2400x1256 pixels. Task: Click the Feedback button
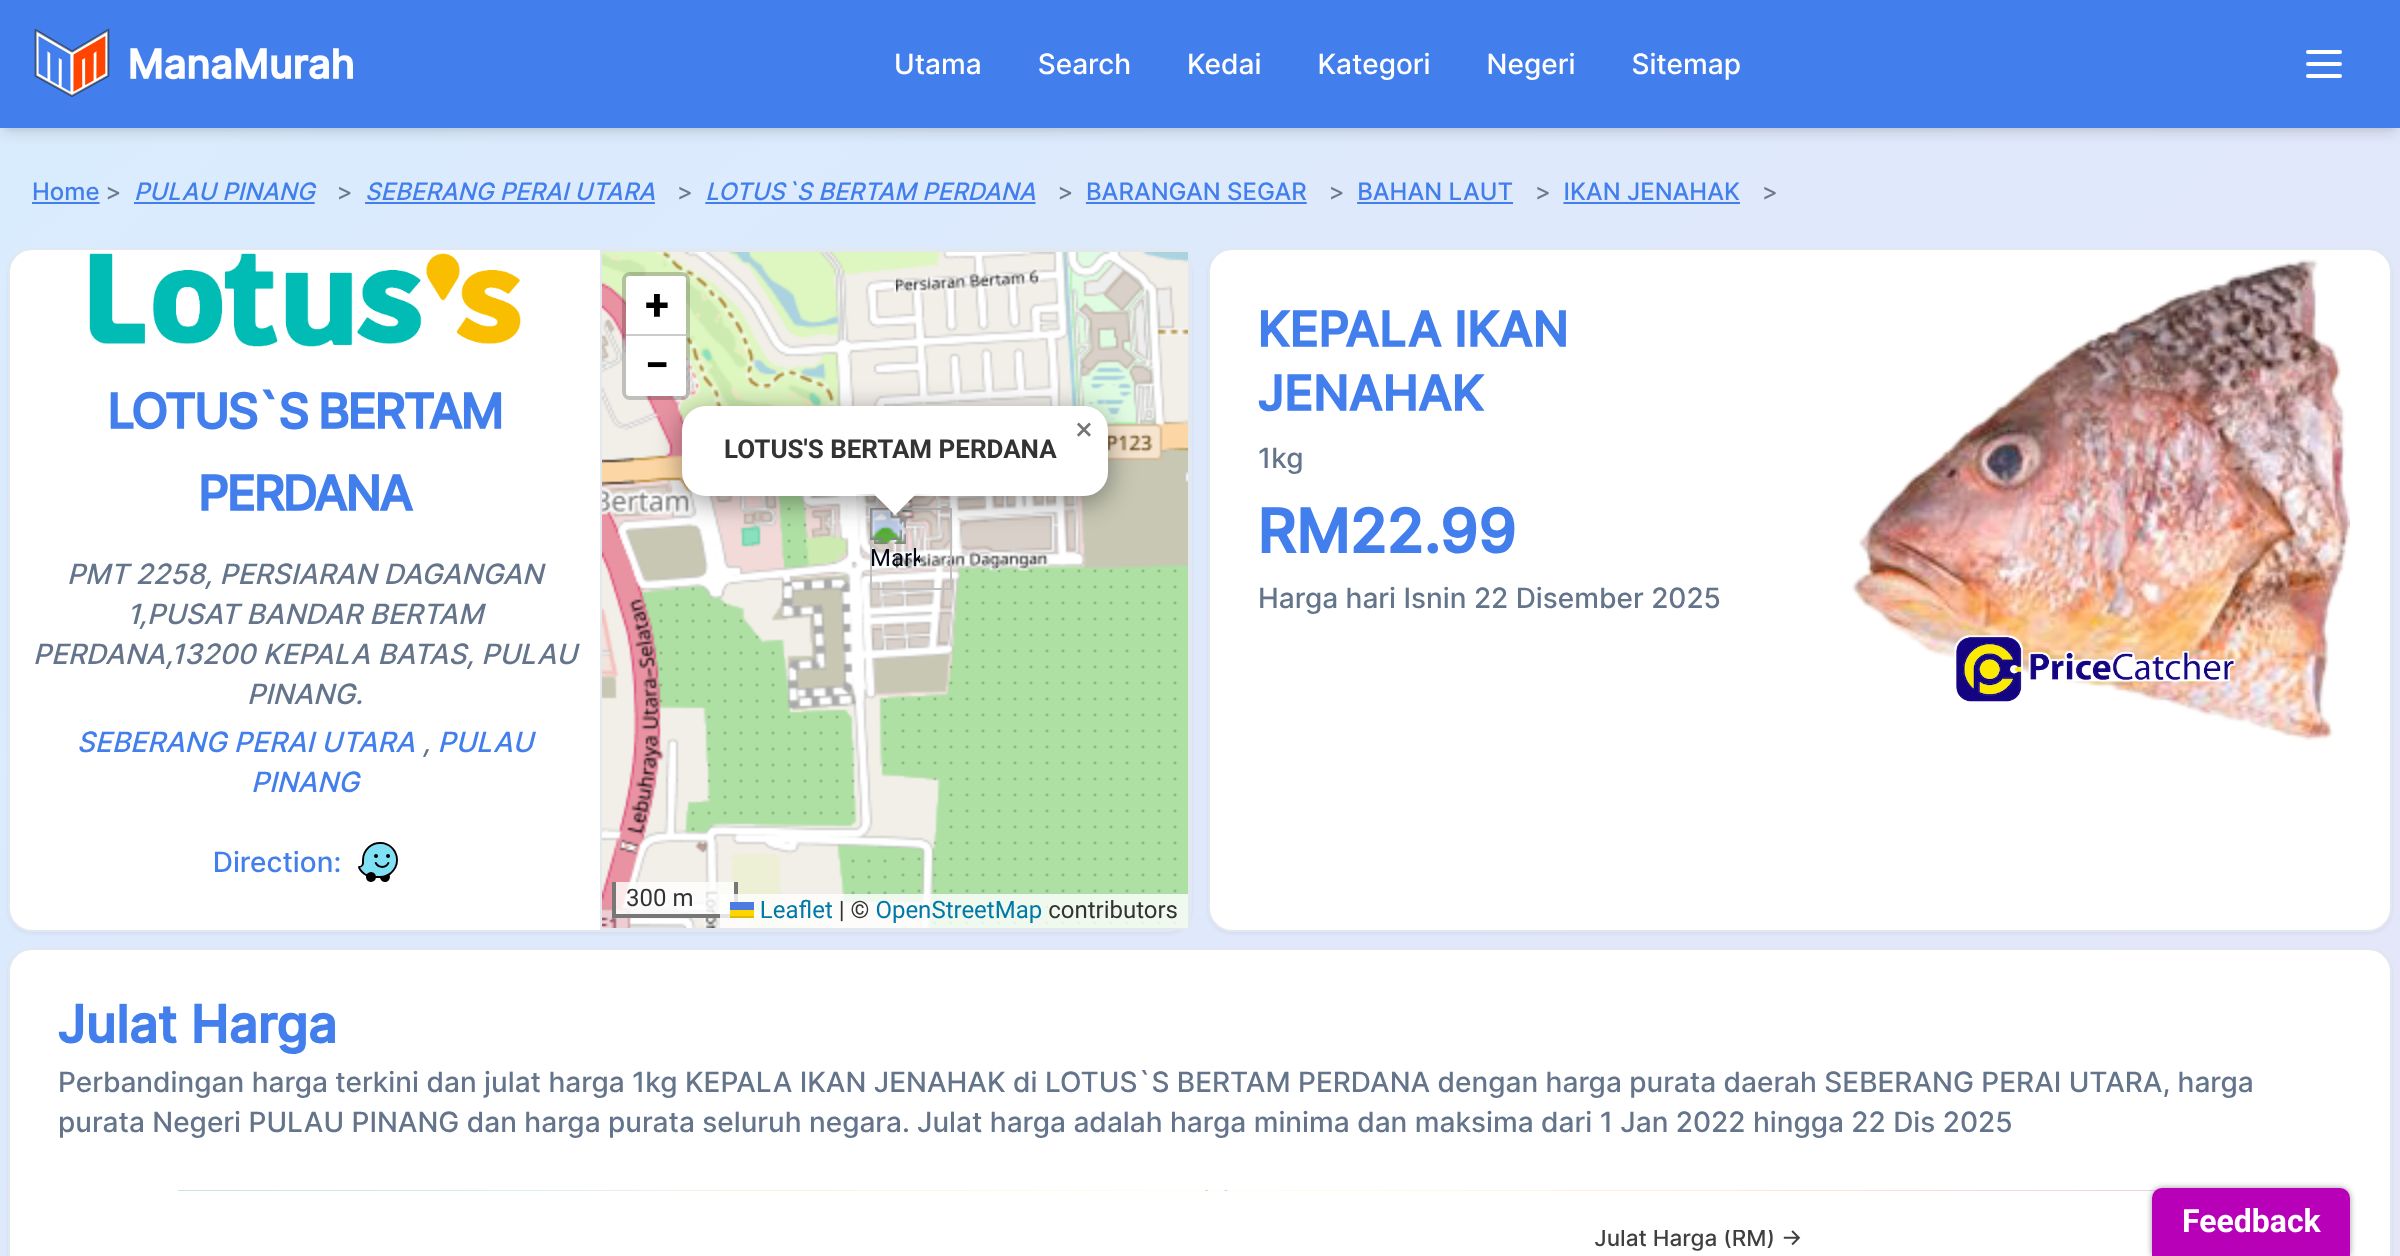(2250, 1220)
